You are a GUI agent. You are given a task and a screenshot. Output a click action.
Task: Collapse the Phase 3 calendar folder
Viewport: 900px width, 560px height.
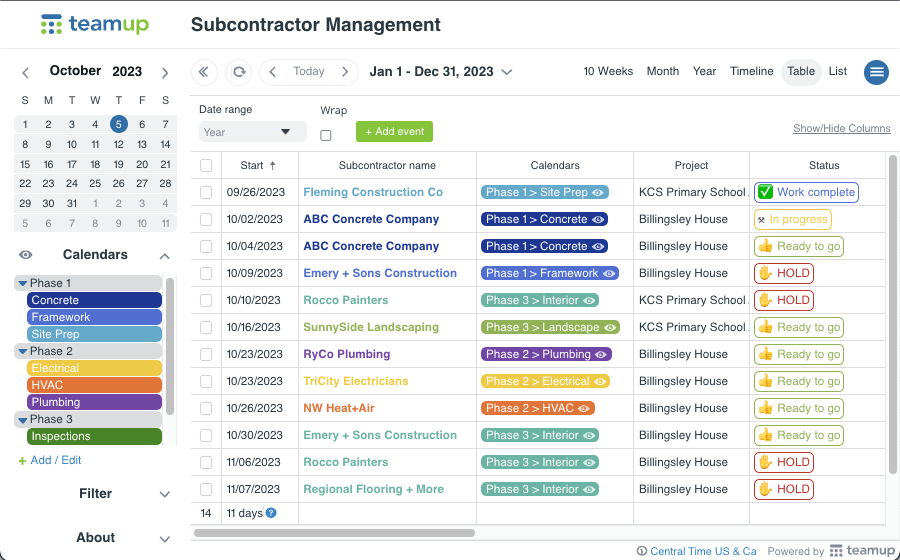[x=23, y=420]
